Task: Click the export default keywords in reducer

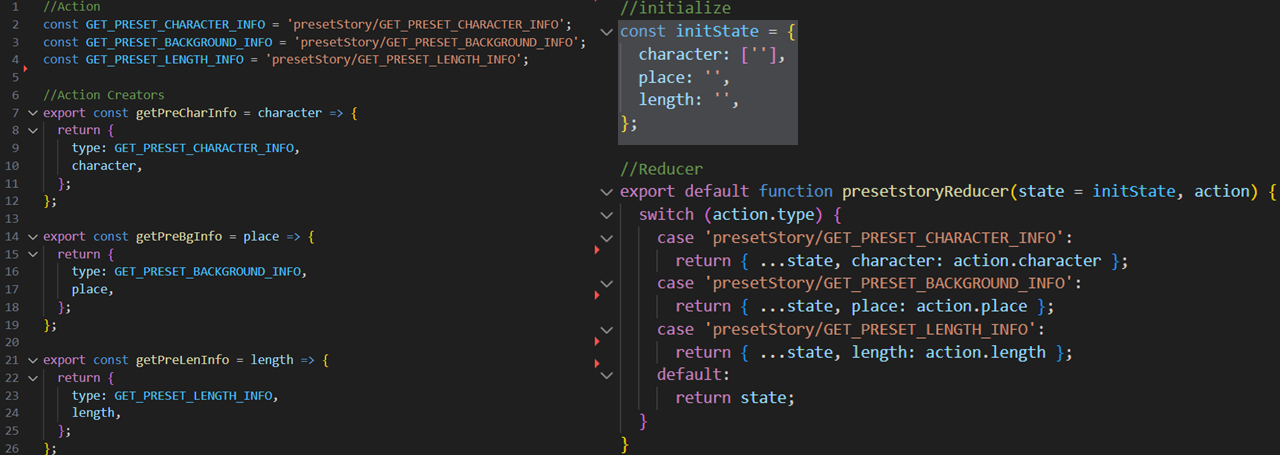Action: tap(685, 191)
